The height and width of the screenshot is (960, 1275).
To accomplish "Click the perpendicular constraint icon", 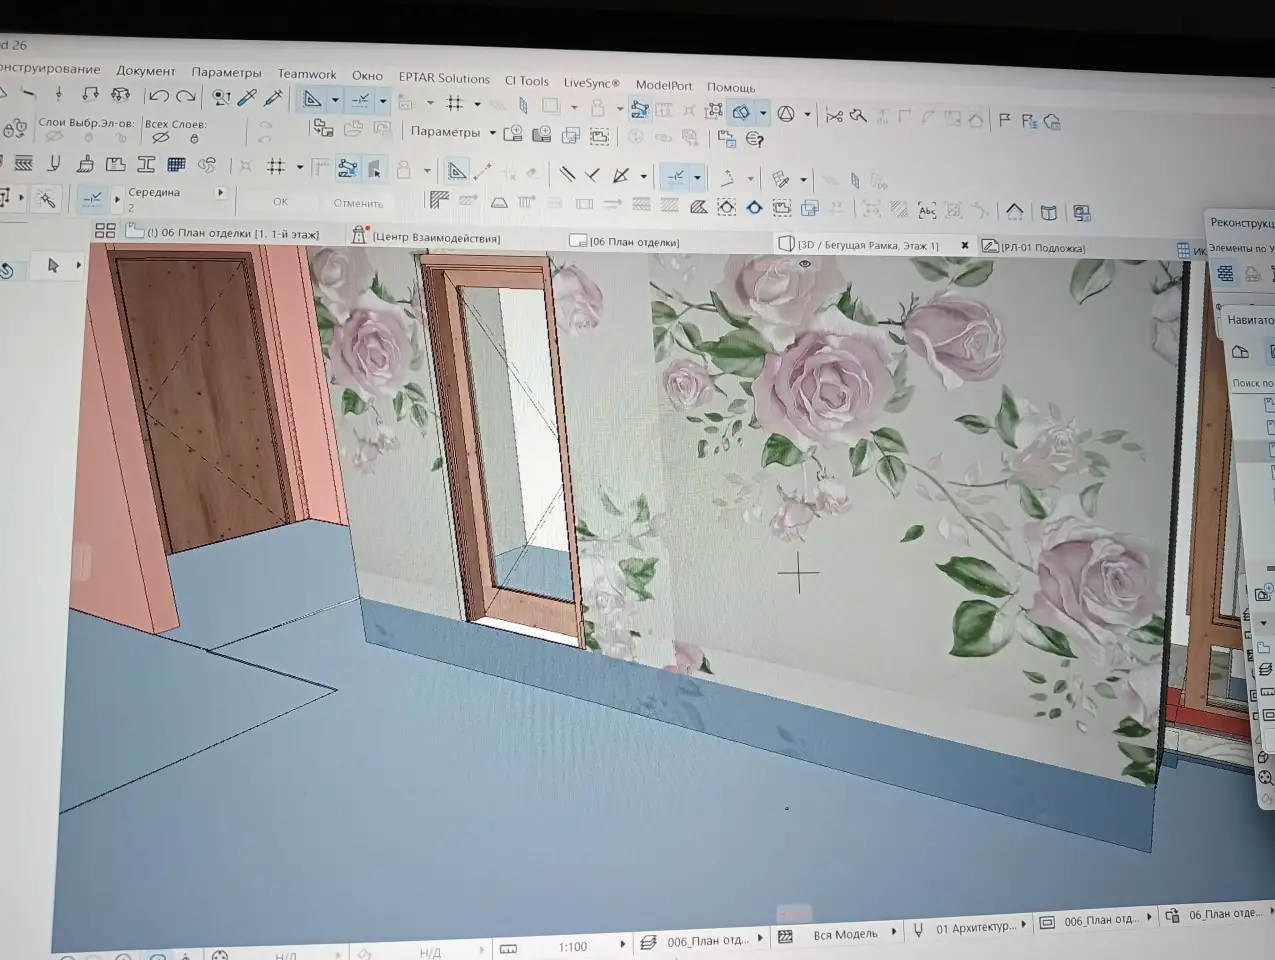I will click(x=593, y=175).
